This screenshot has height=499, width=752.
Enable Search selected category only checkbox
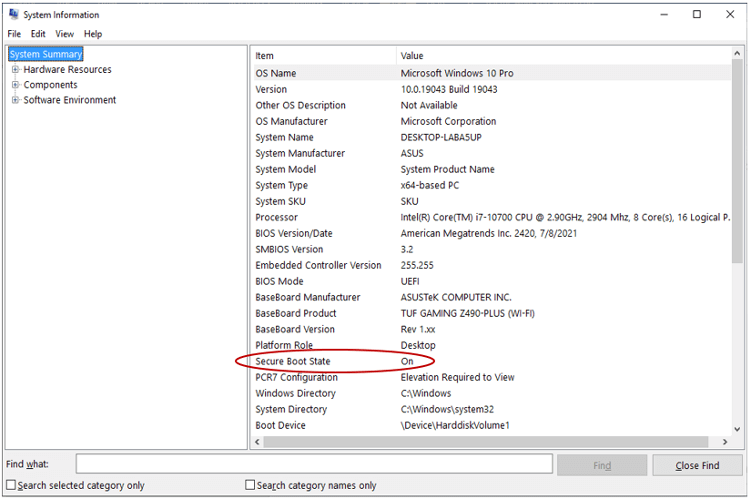click(11, 486)
